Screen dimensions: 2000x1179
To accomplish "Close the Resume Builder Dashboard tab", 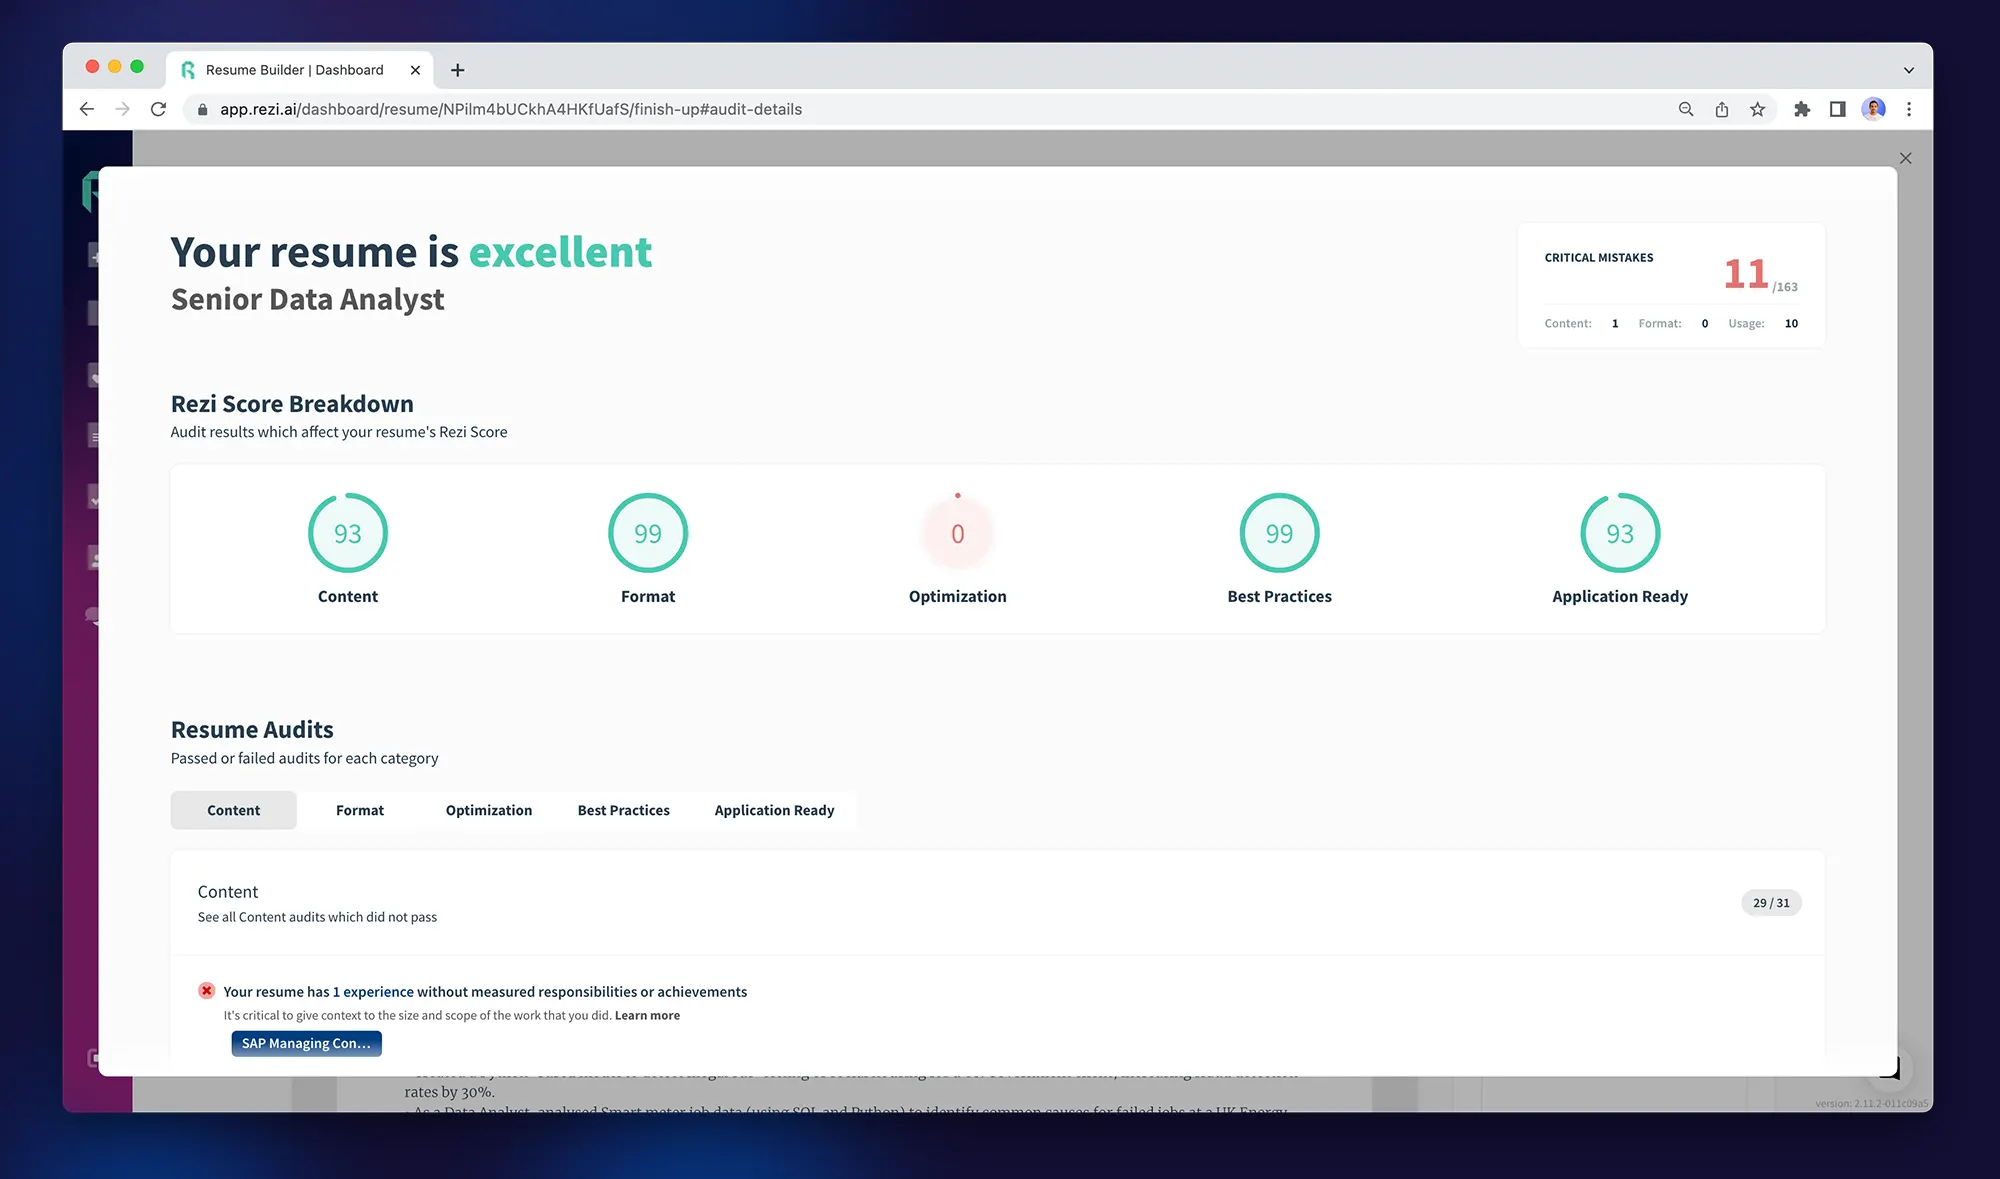I will [x=415, y=70].
